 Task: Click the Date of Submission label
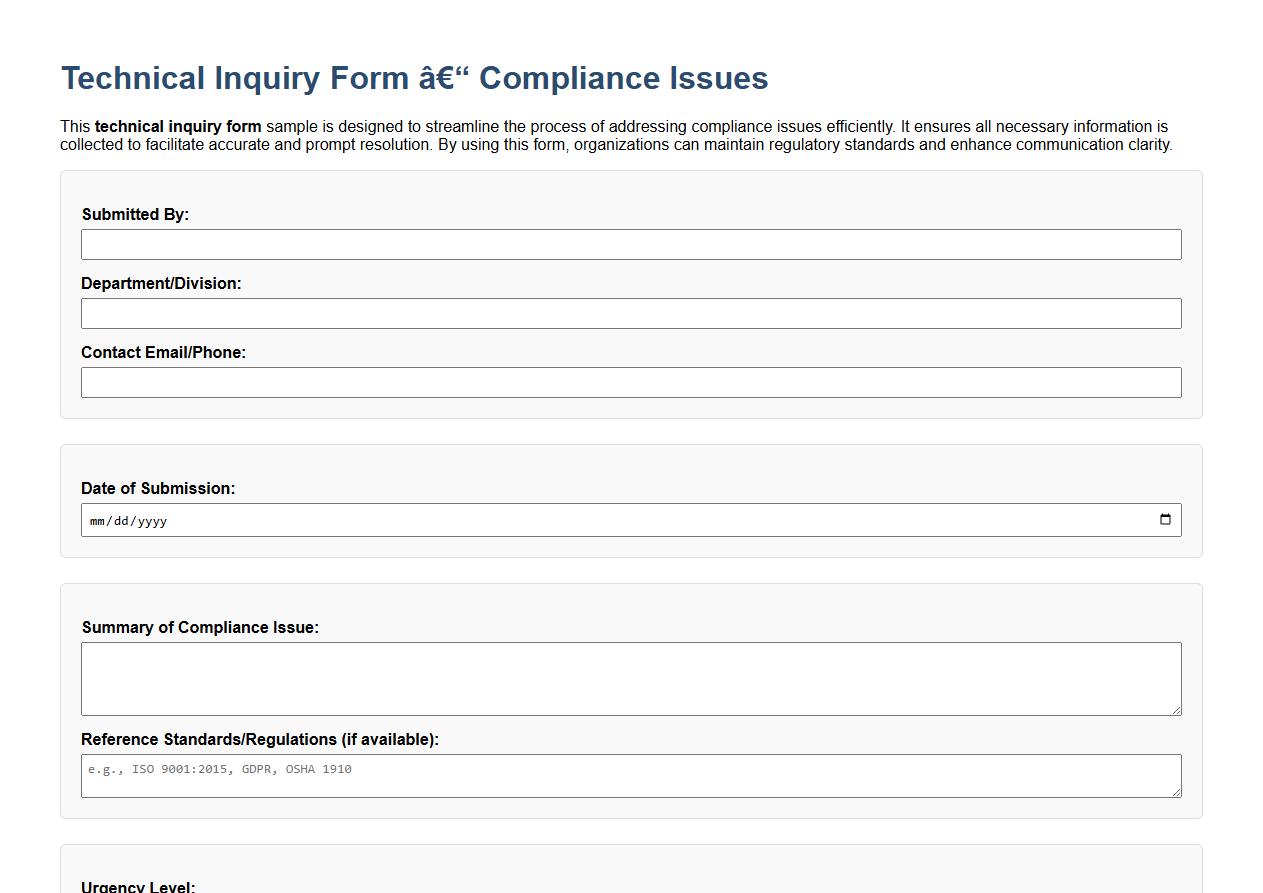point(157,488)
